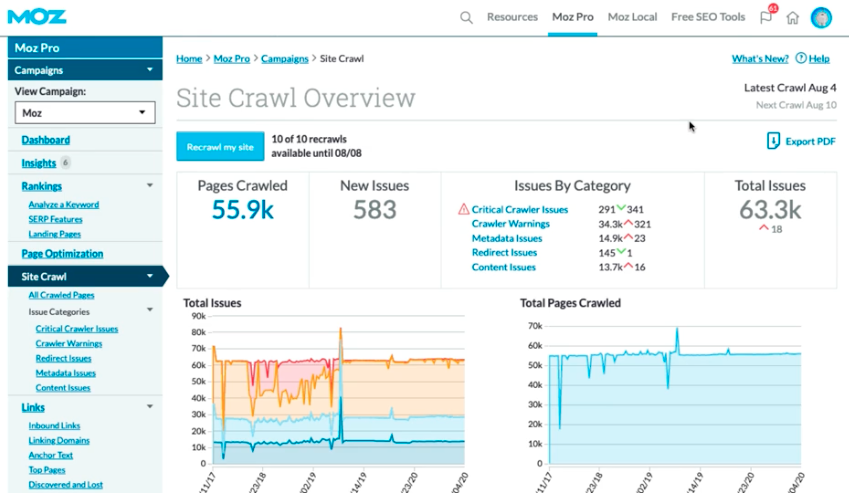Open the Dashboard sidebar link

tap(45, 140)
